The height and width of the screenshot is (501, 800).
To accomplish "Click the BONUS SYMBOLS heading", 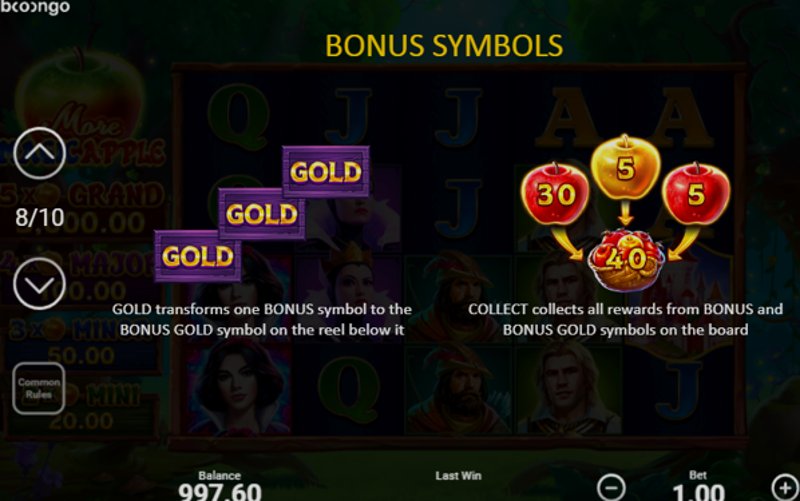I will point(444,45).
